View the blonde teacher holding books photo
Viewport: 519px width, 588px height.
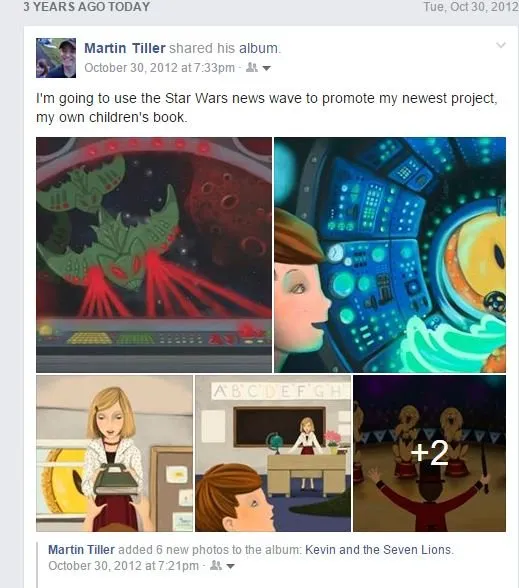(114, 453)
